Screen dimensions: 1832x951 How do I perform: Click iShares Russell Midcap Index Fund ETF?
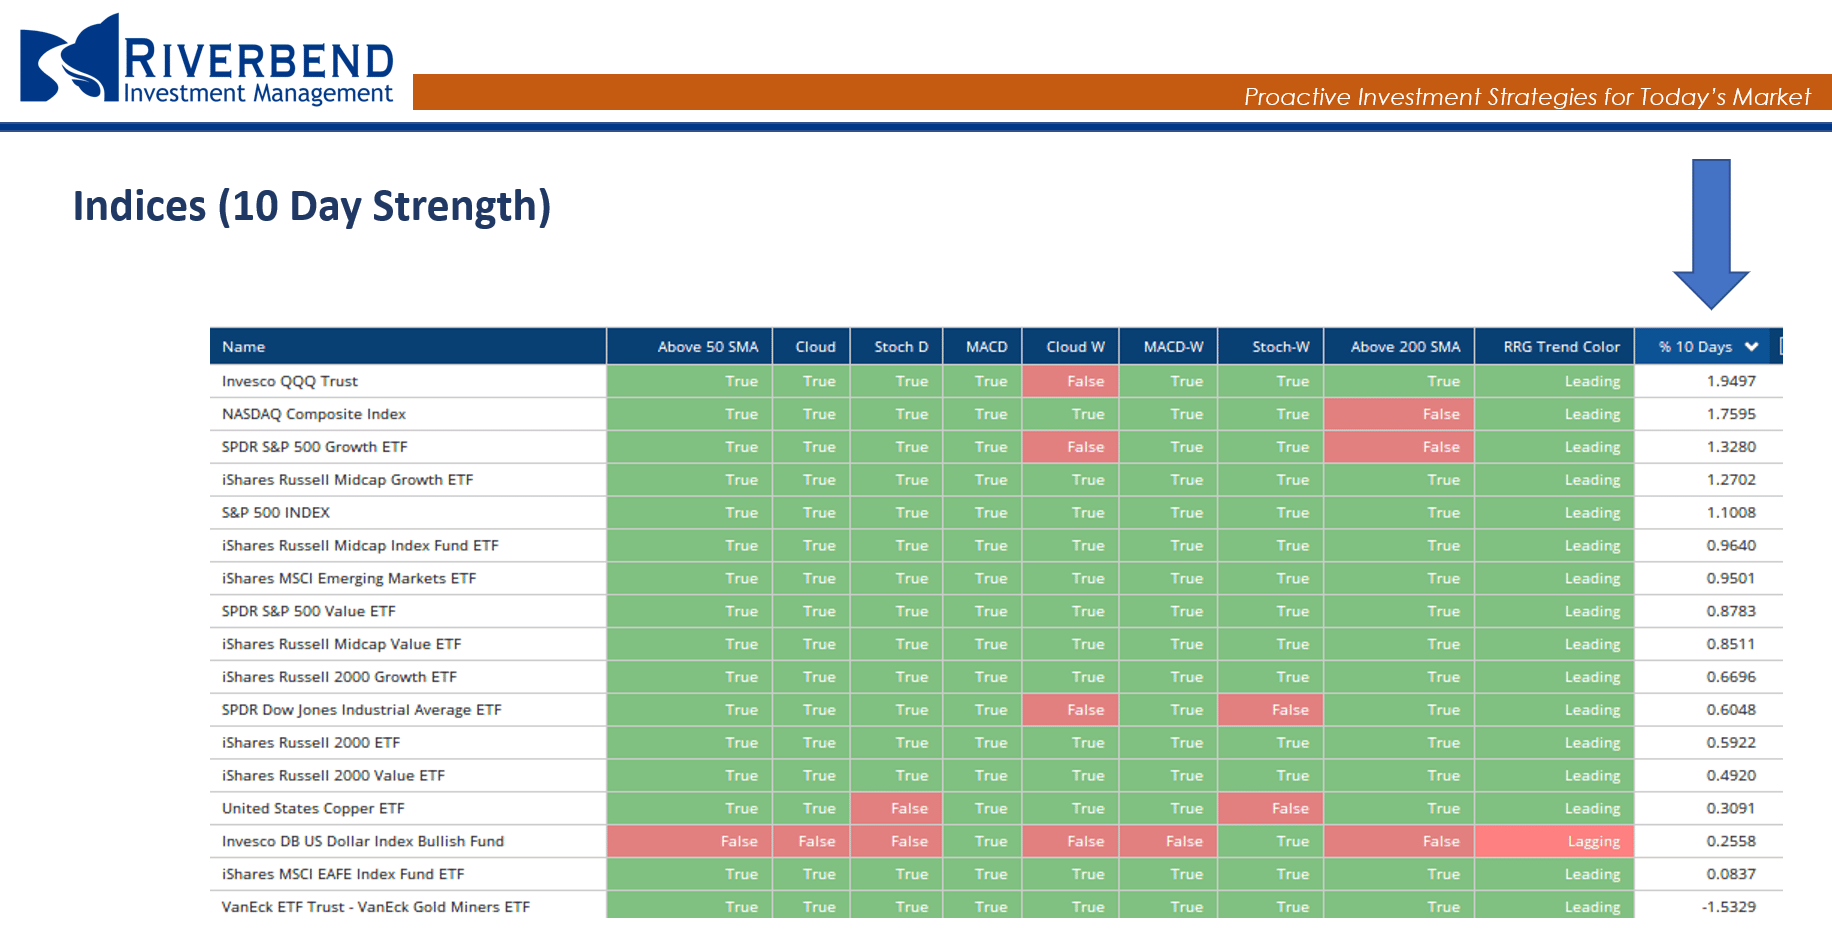(359, 546)
